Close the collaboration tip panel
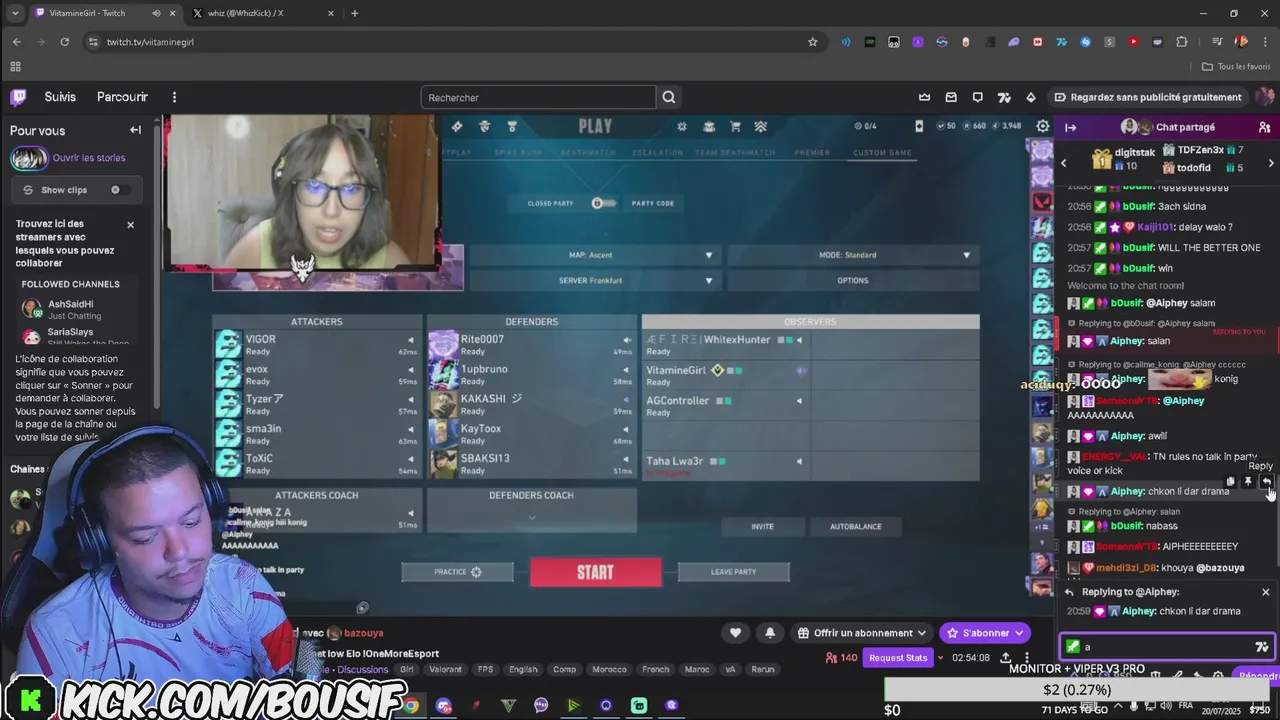The image size is (1280, 720). click(x=130, y=225)
